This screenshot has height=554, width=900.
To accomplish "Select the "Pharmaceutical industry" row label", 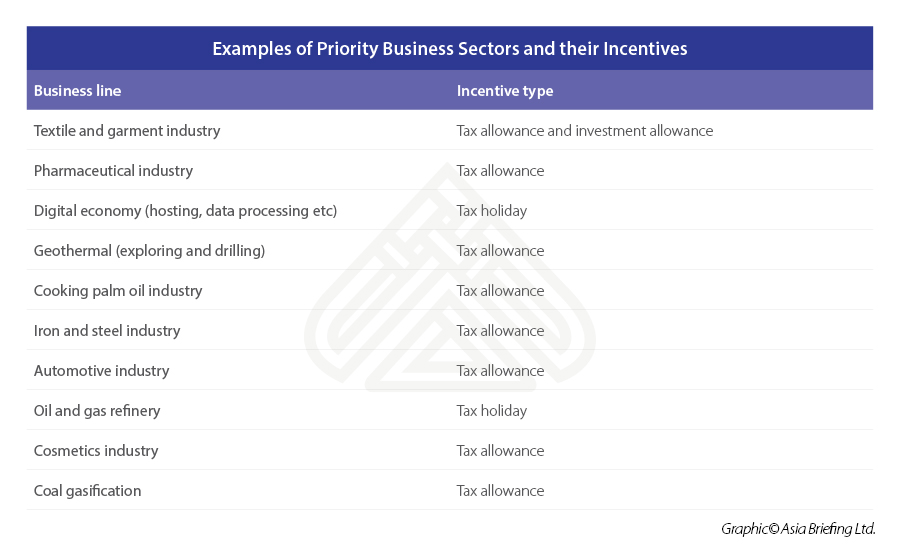I will point(113,171).
